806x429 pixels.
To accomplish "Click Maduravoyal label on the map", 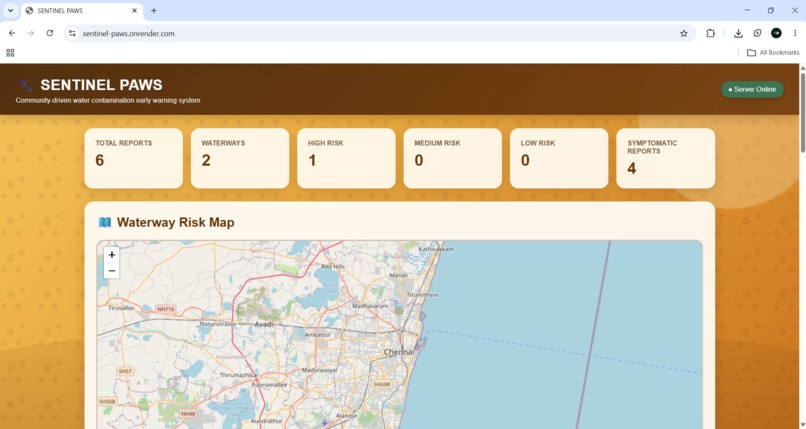I will click(319, 370).
